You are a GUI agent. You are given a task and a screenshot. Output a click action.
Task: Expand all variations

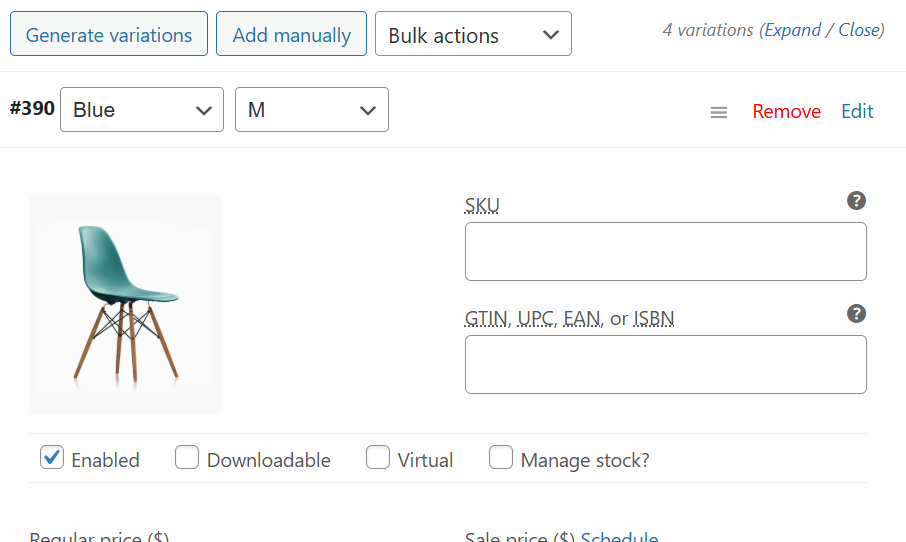pyautogui.click(x=792, y=30)
